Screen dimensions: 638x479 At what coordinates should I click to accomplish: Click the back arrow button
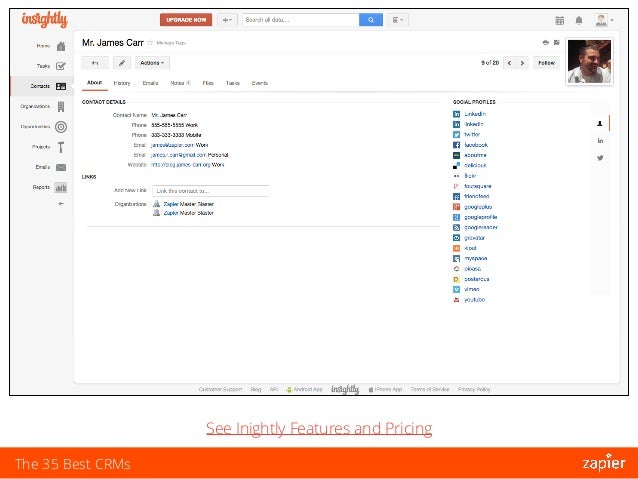point(95,63)
